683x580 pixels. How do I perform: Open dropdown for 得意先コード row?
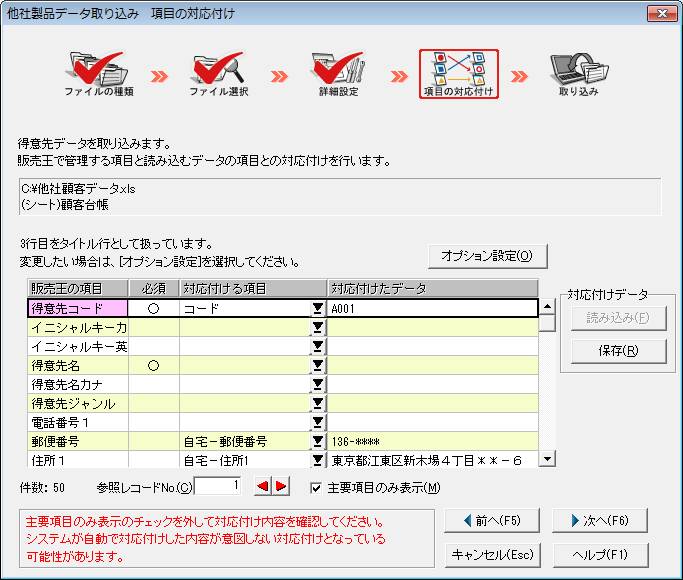[x=318, y=308]
